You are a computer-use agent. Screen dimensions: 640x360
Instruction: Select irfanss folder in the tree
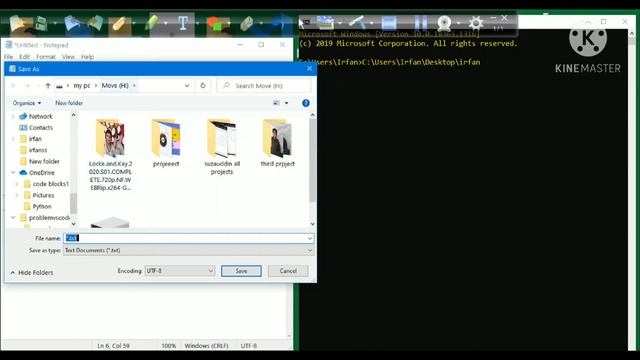[38, 150]
